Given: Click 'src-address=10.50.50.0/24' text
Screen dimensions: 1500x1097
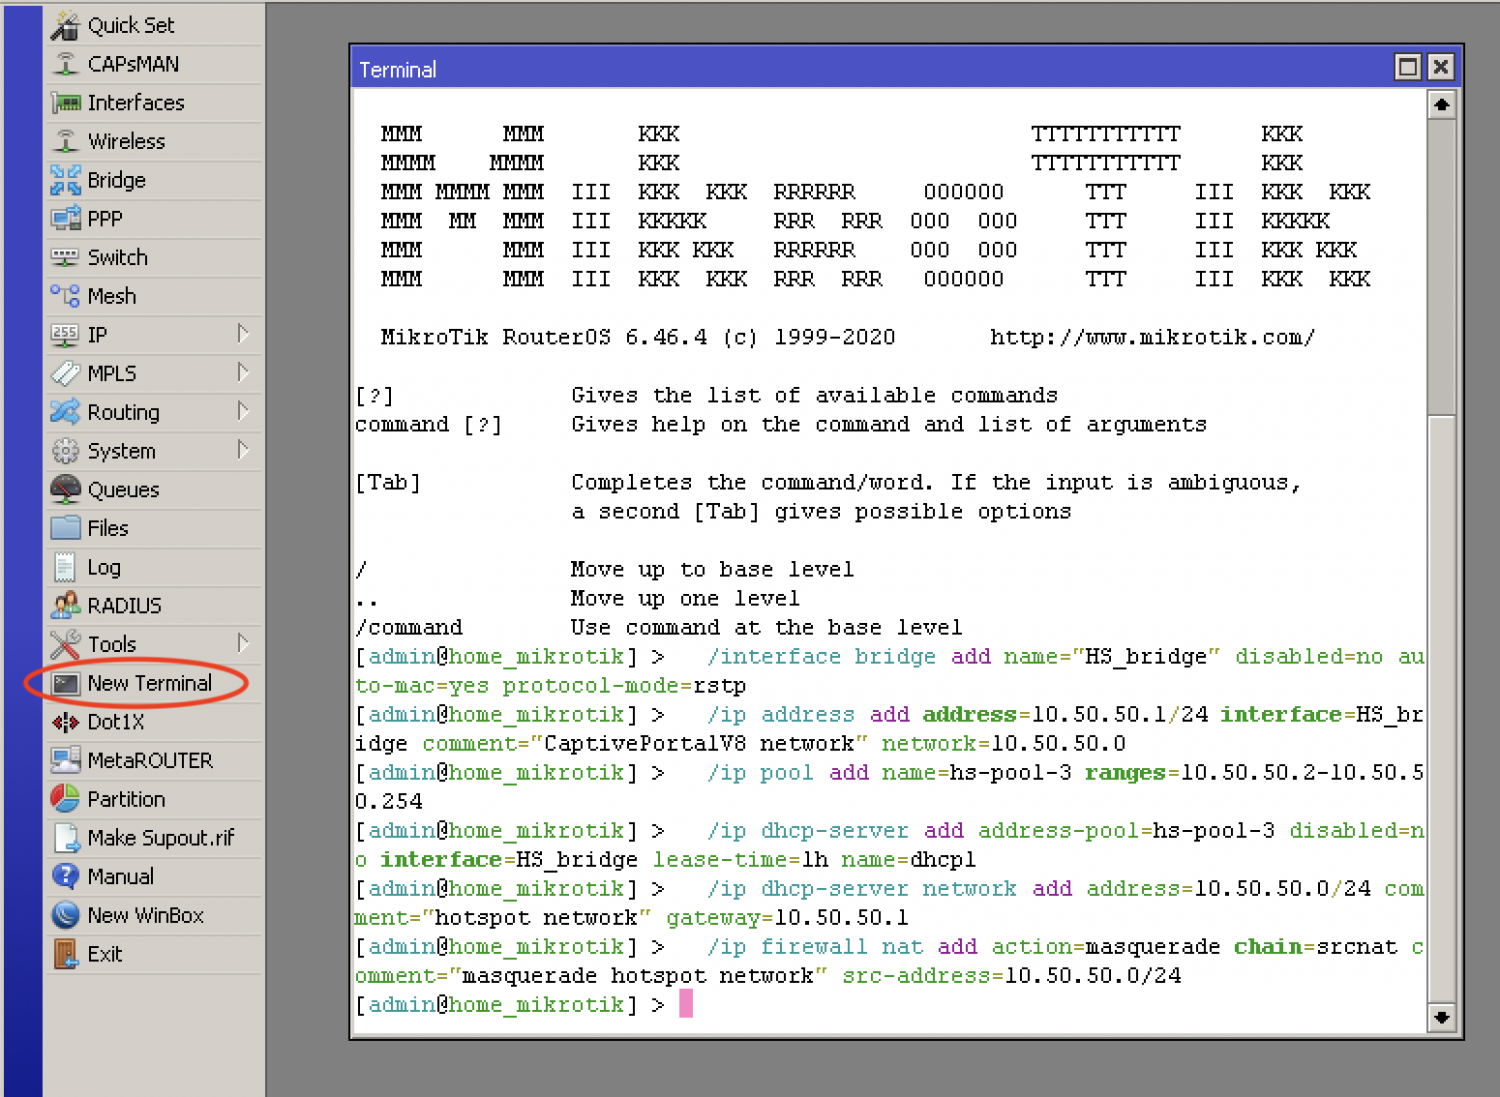Looking at the screenshot, I should pos(1011,976).
